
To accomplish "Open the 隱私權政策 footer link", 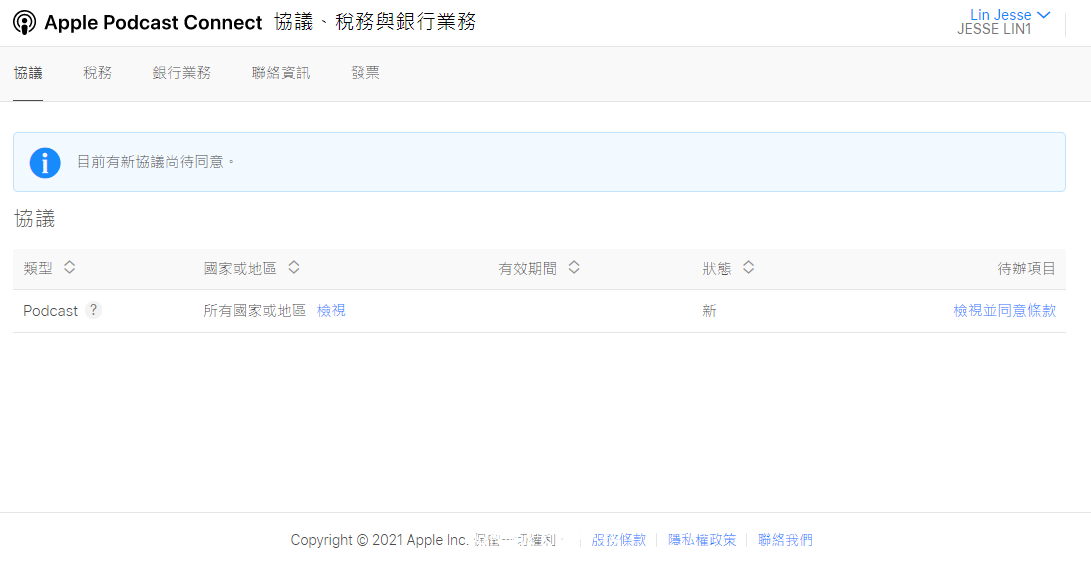I will coord(702,539).
